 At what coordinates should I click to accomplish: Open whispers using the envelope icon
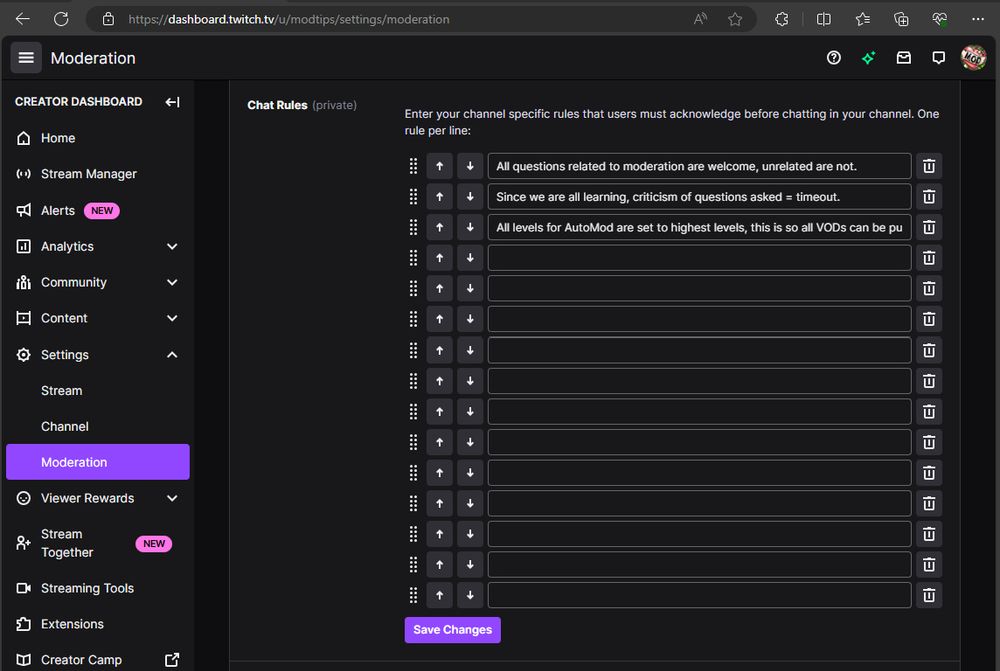coord(903,58)
